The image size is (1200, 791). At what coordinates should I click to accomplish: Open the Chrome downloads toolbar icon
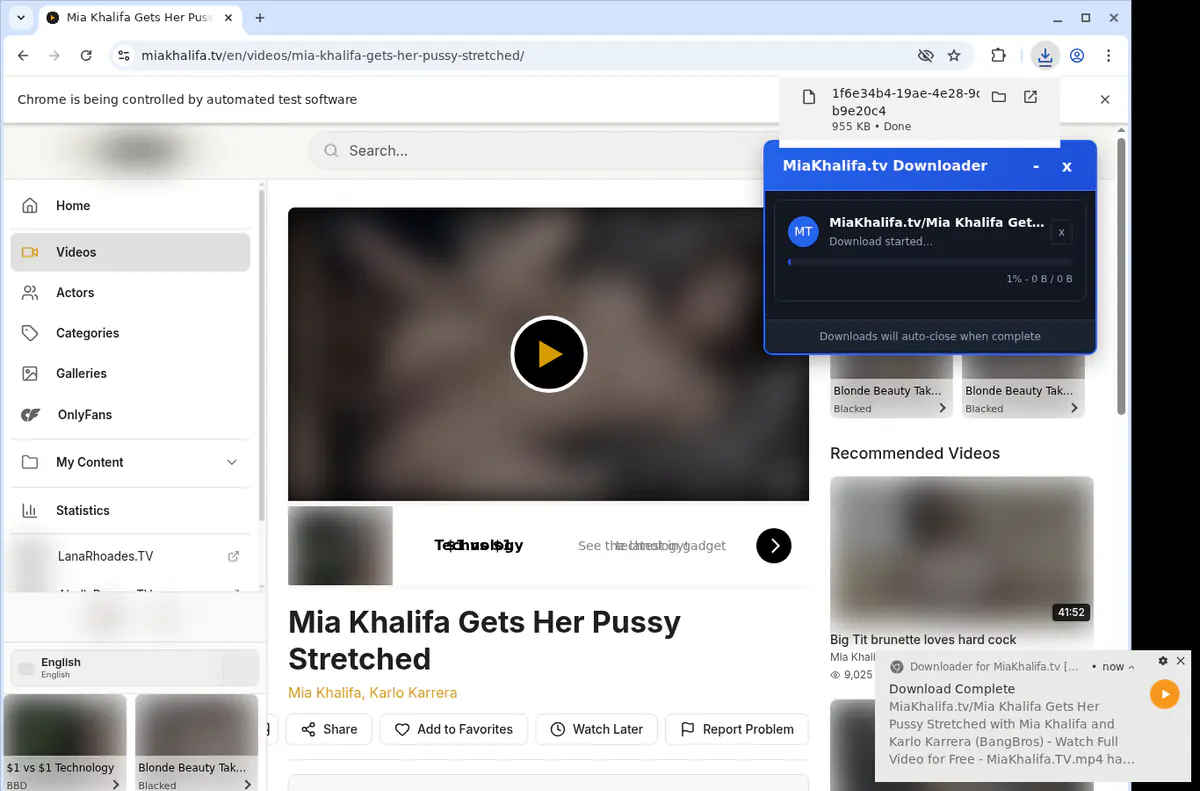pyautogui.click(x=1045, y=56)
